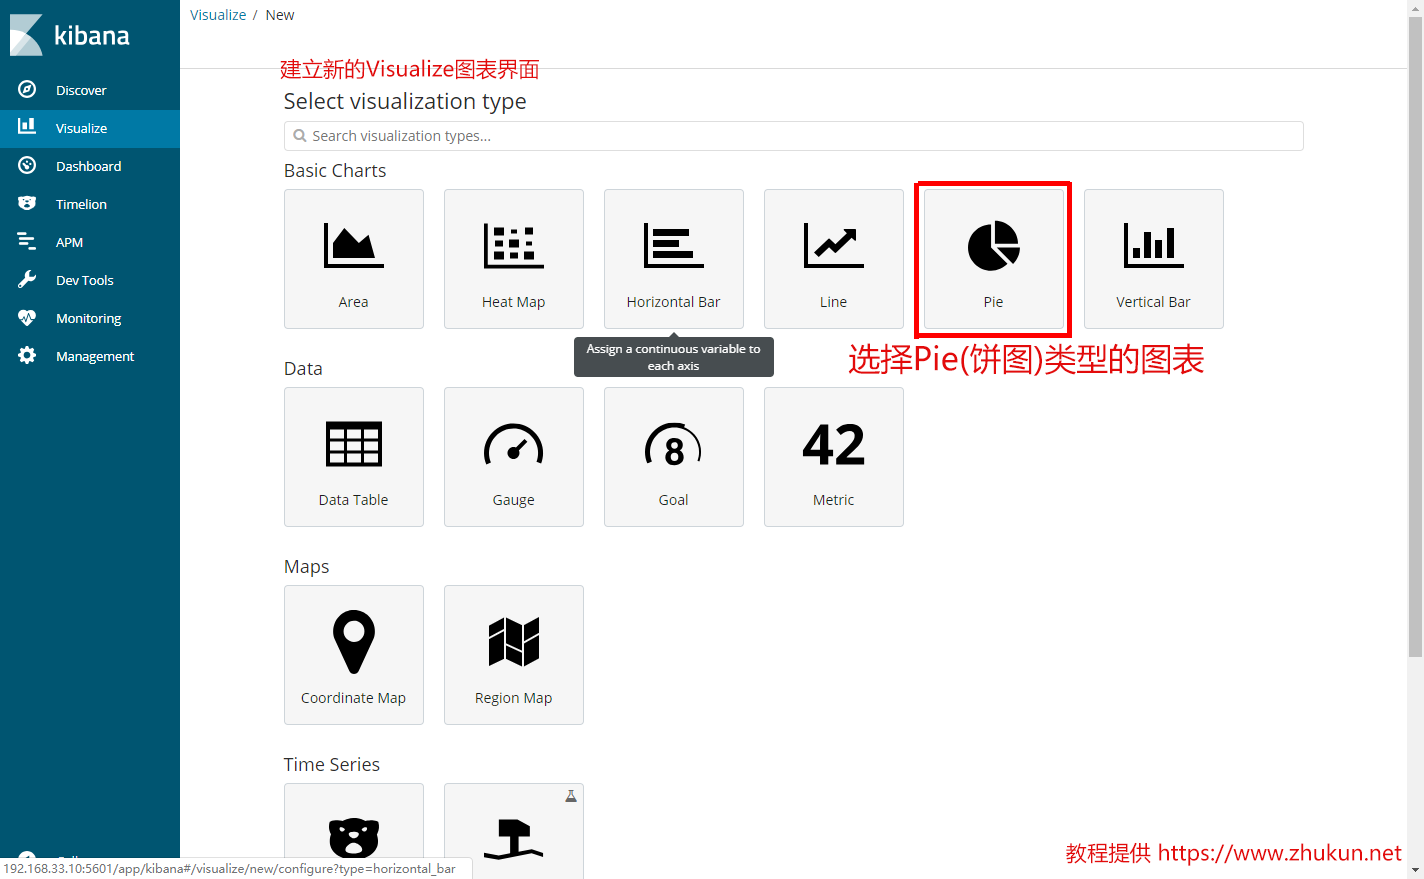
Task: Open Dev Tools wrench icon
Action: tap(27, 279)
